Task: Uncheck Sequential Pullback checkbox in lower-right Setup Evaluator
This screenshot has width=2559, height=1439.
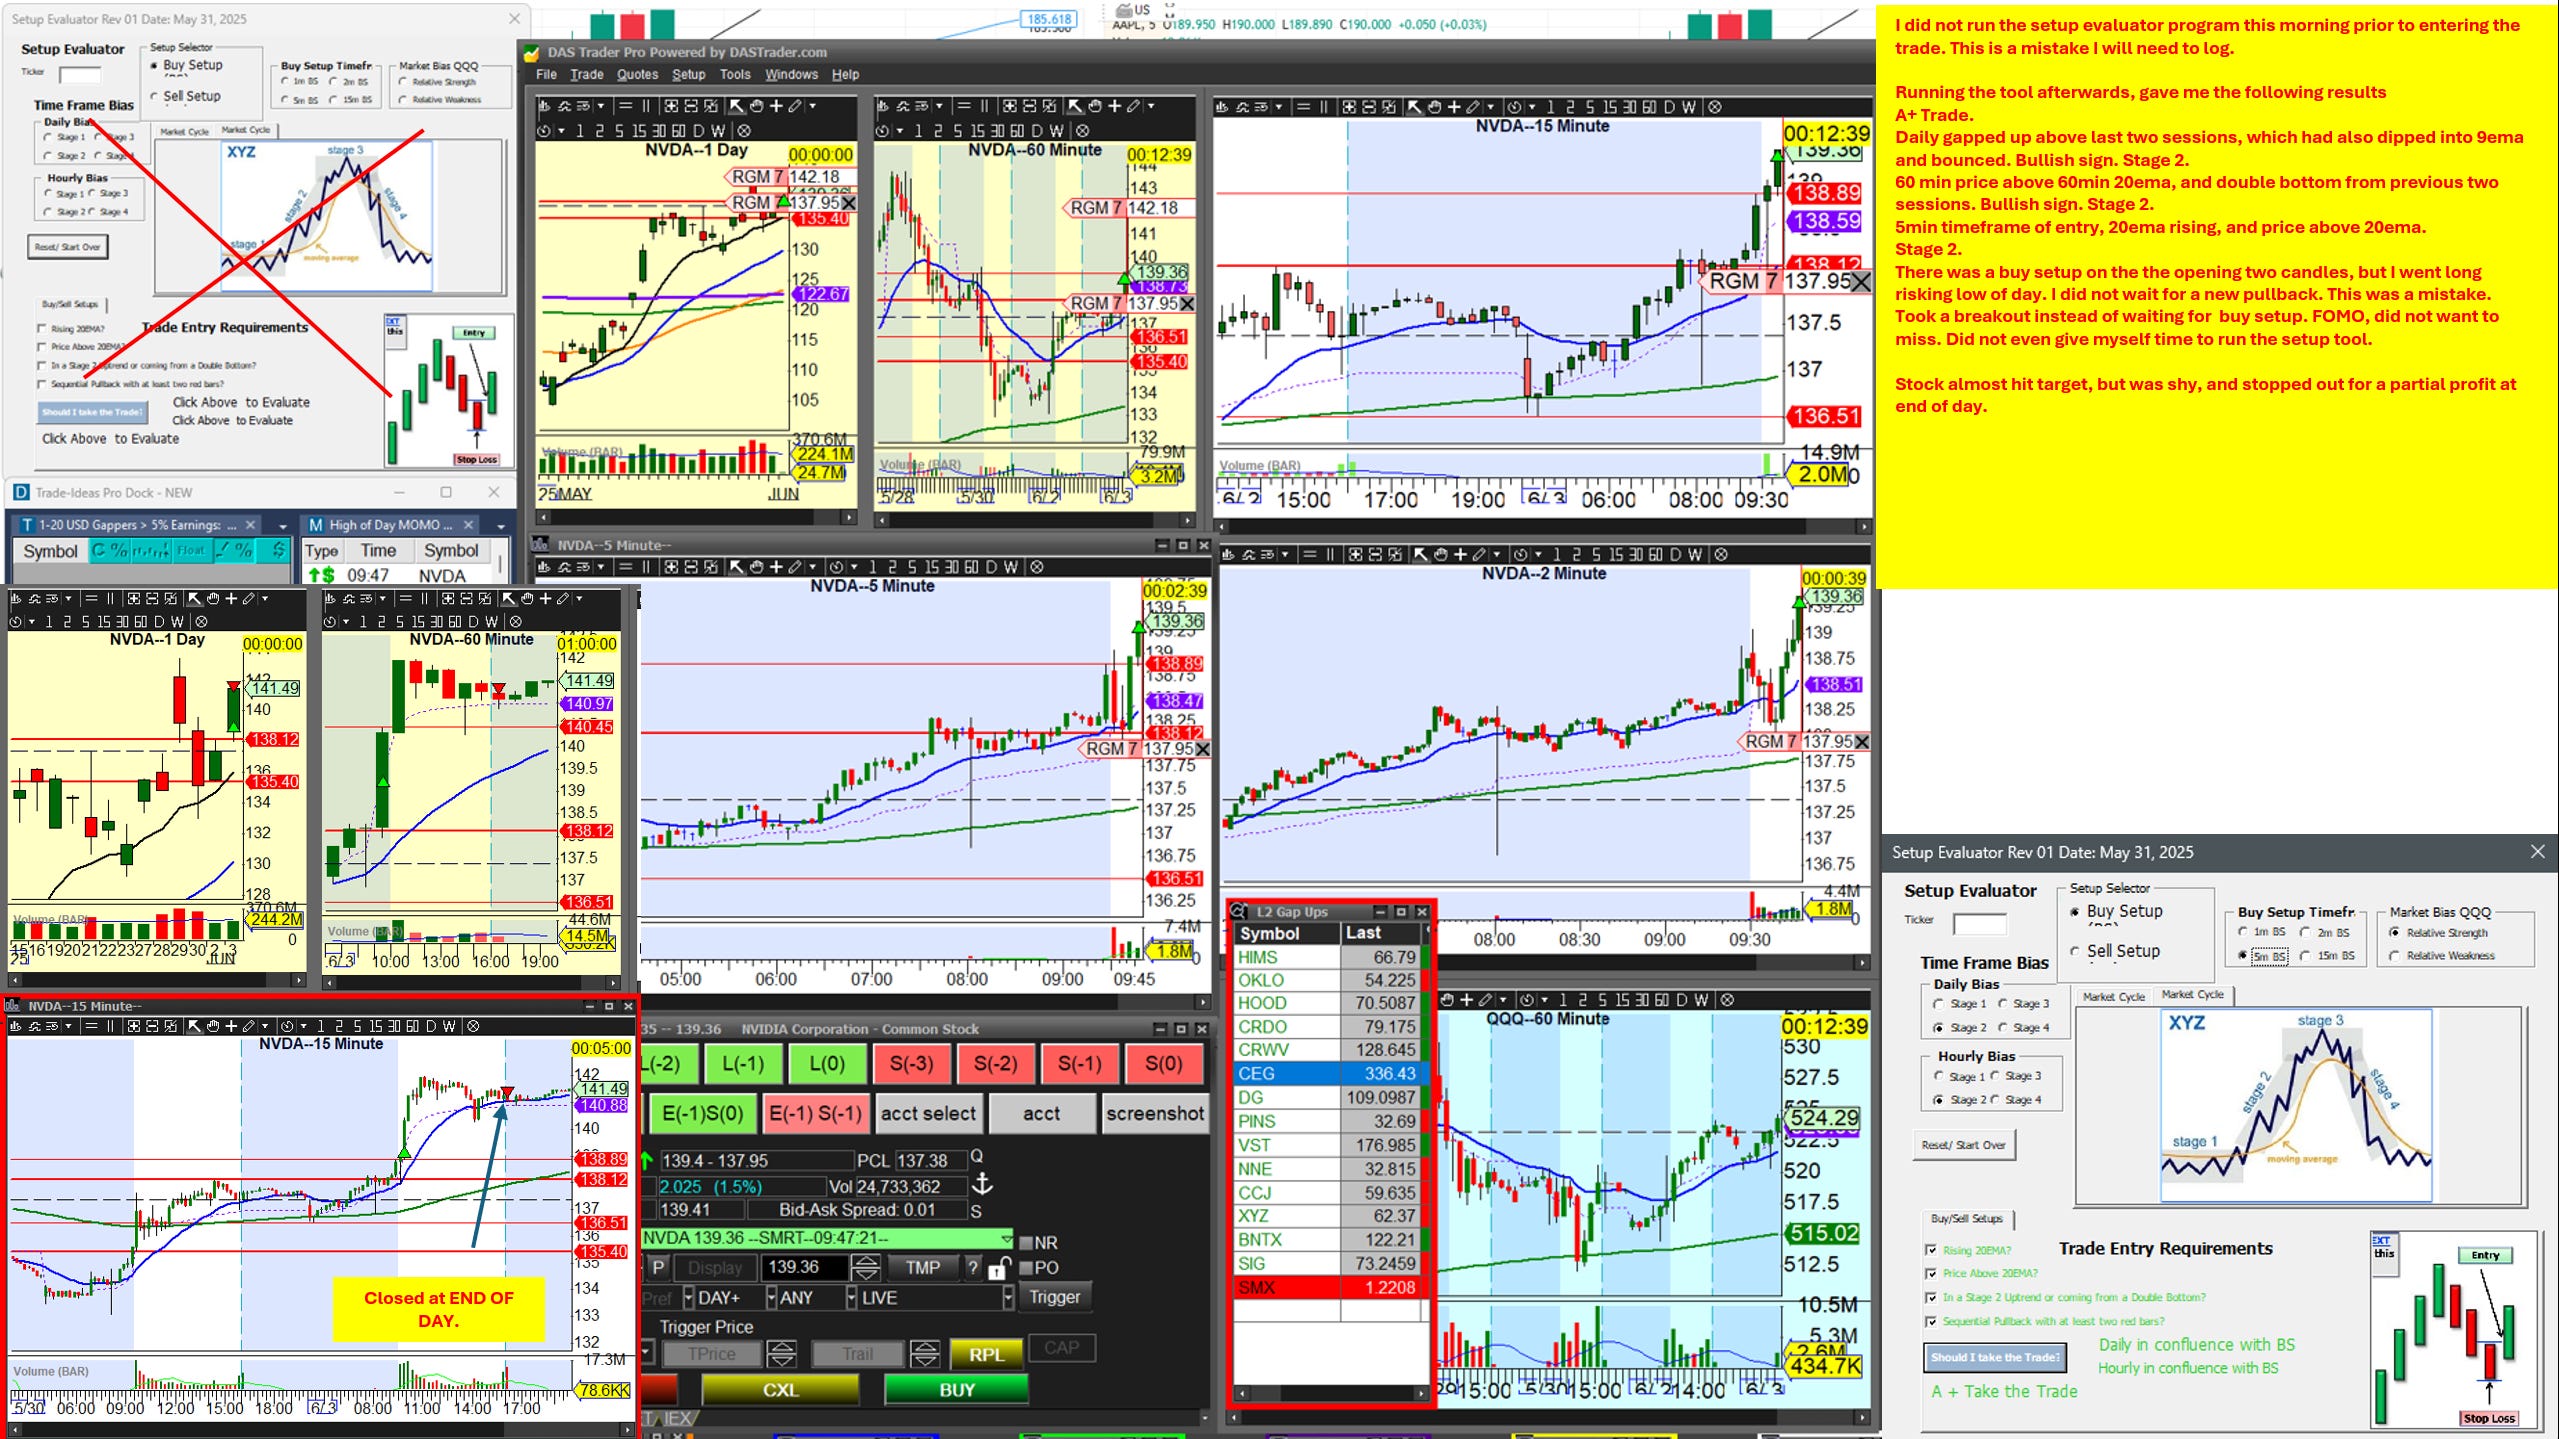Action: (1931, 1321)
